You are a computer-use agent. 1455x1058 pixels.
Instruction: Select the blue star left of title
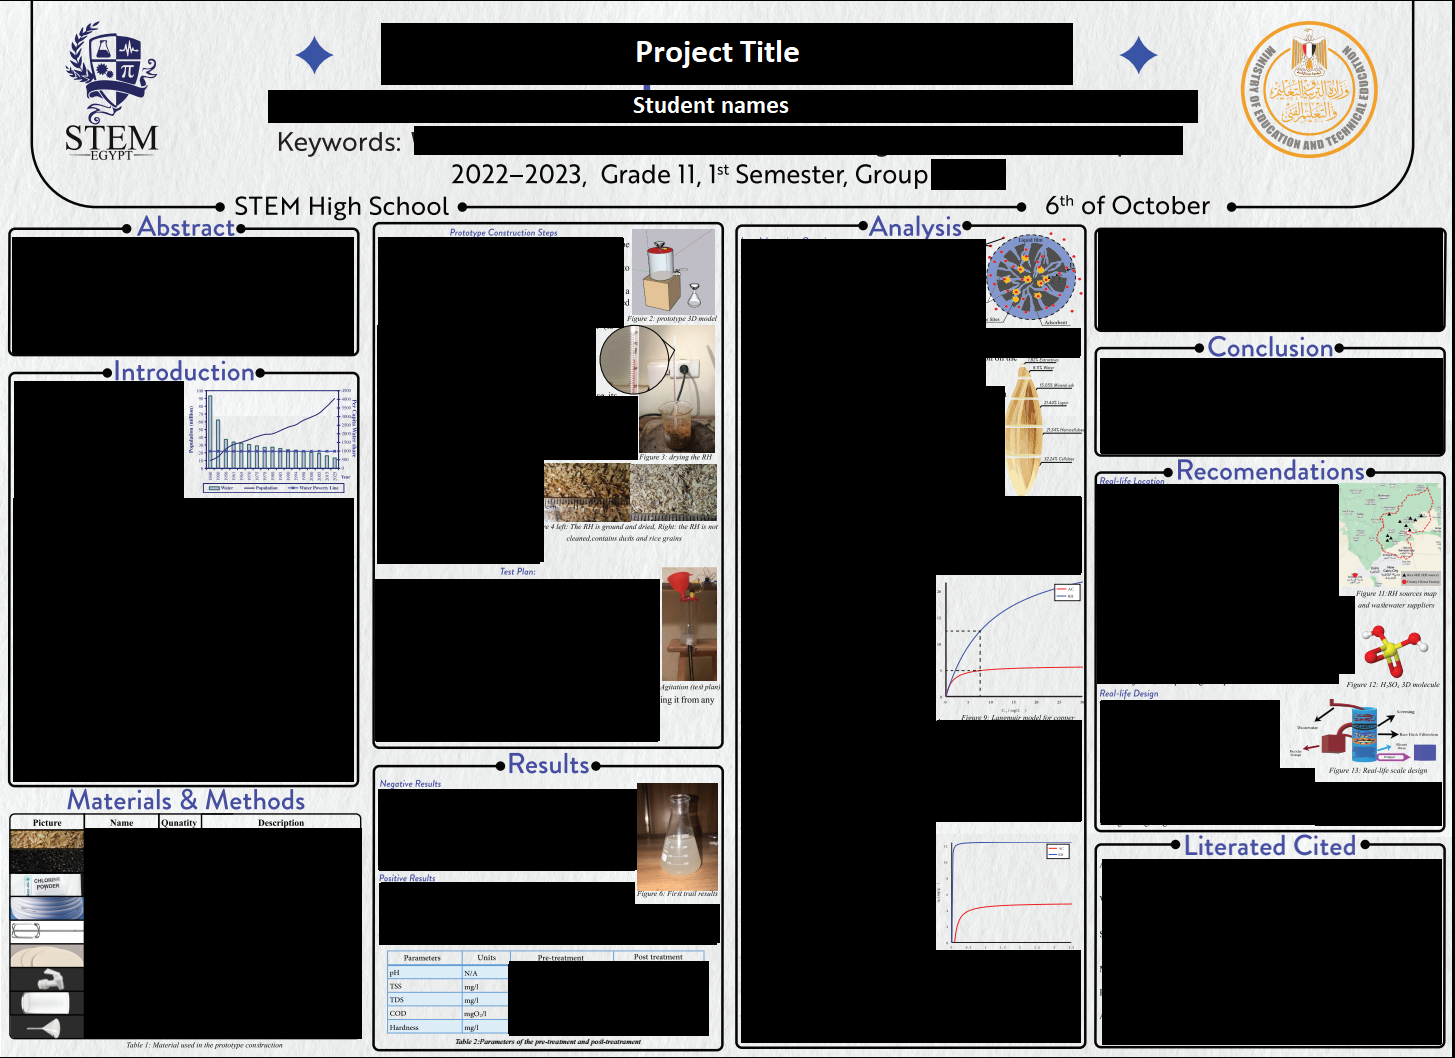(x=315, y=55)
